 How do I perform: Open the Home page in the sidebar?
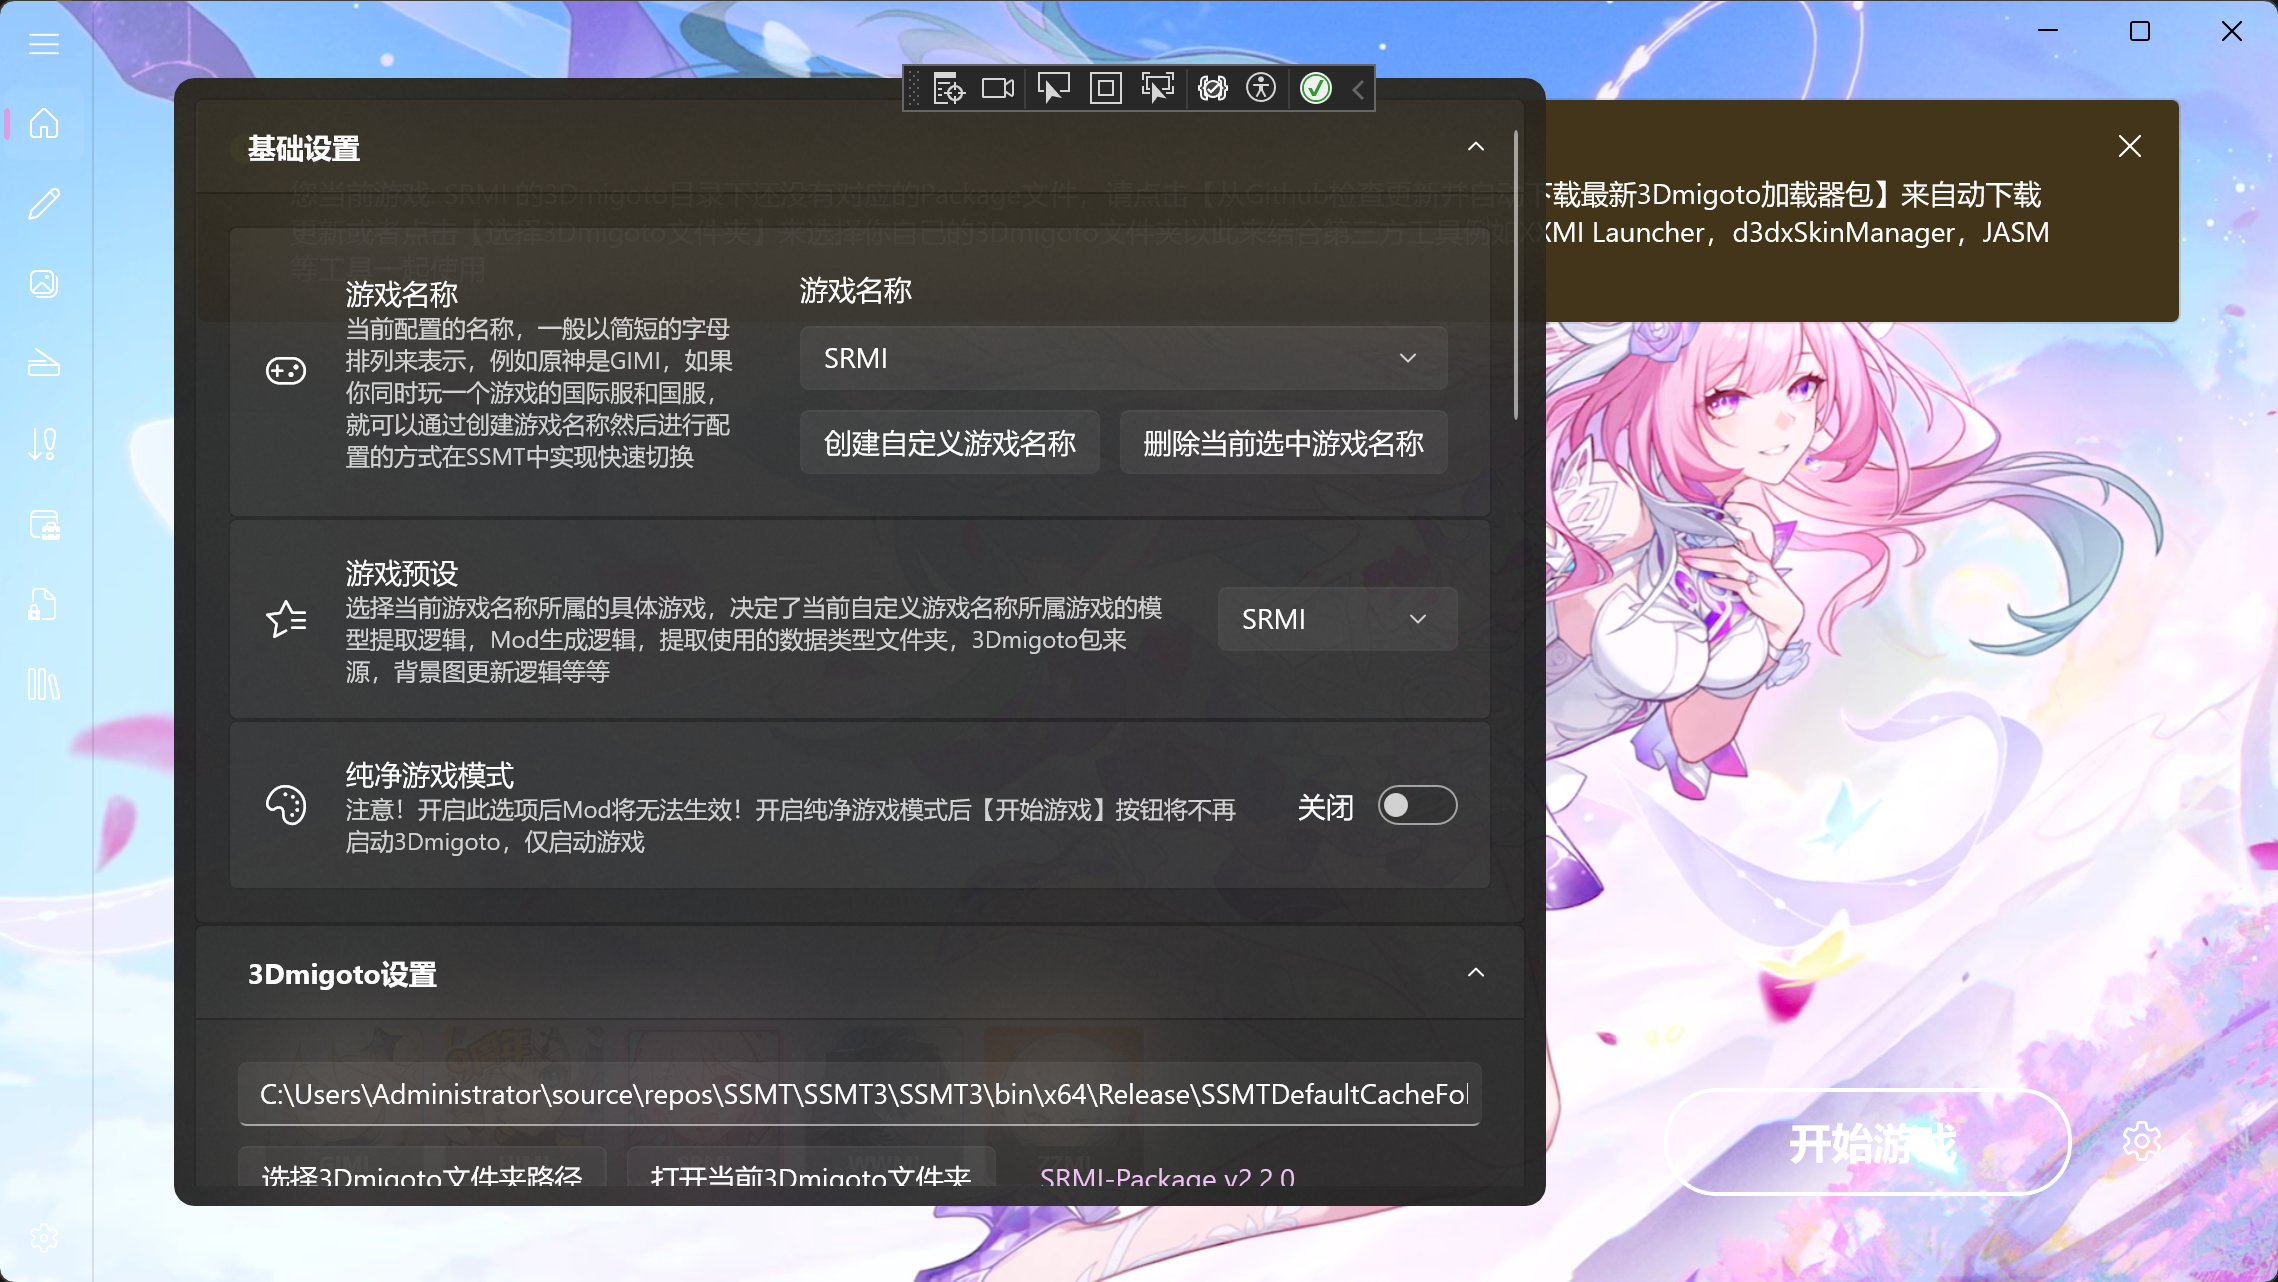tap(44, 124)
